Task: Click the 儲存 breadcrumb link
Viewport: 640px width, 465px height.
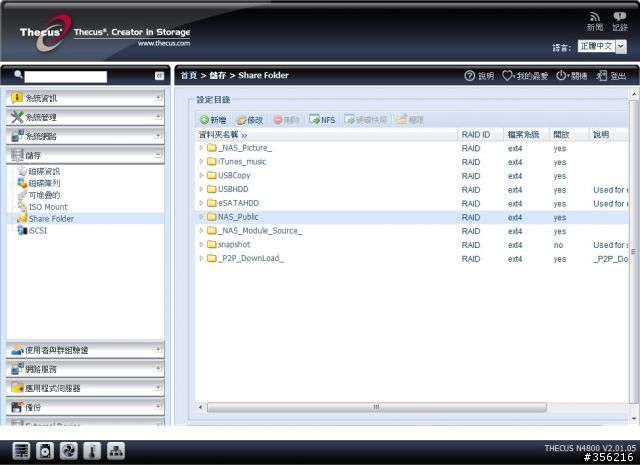Action: [x=218, y=76]
